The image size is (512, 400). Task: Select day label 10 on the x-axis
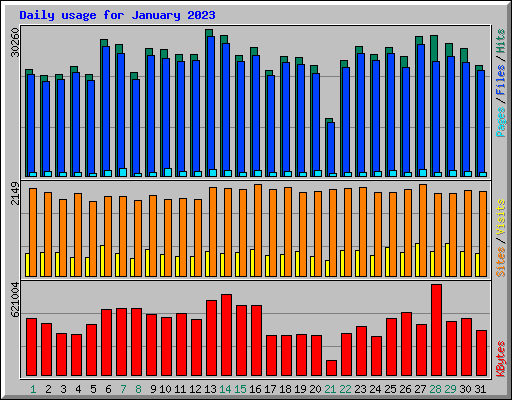click(165, 389)
